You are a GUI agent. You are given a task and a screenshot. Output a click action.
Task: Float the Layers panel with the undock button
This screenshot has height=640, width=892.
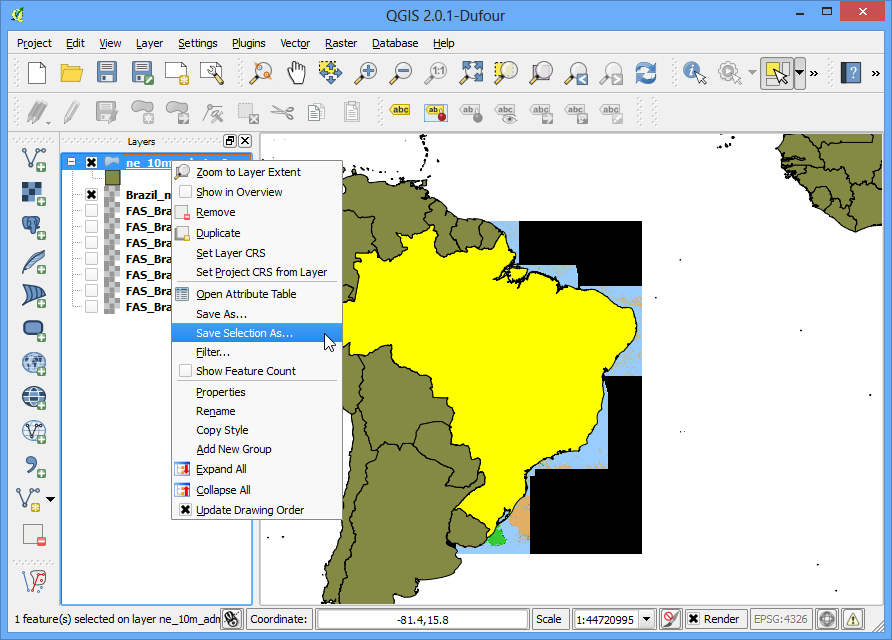pyautogui.click(x=230, y=141)
